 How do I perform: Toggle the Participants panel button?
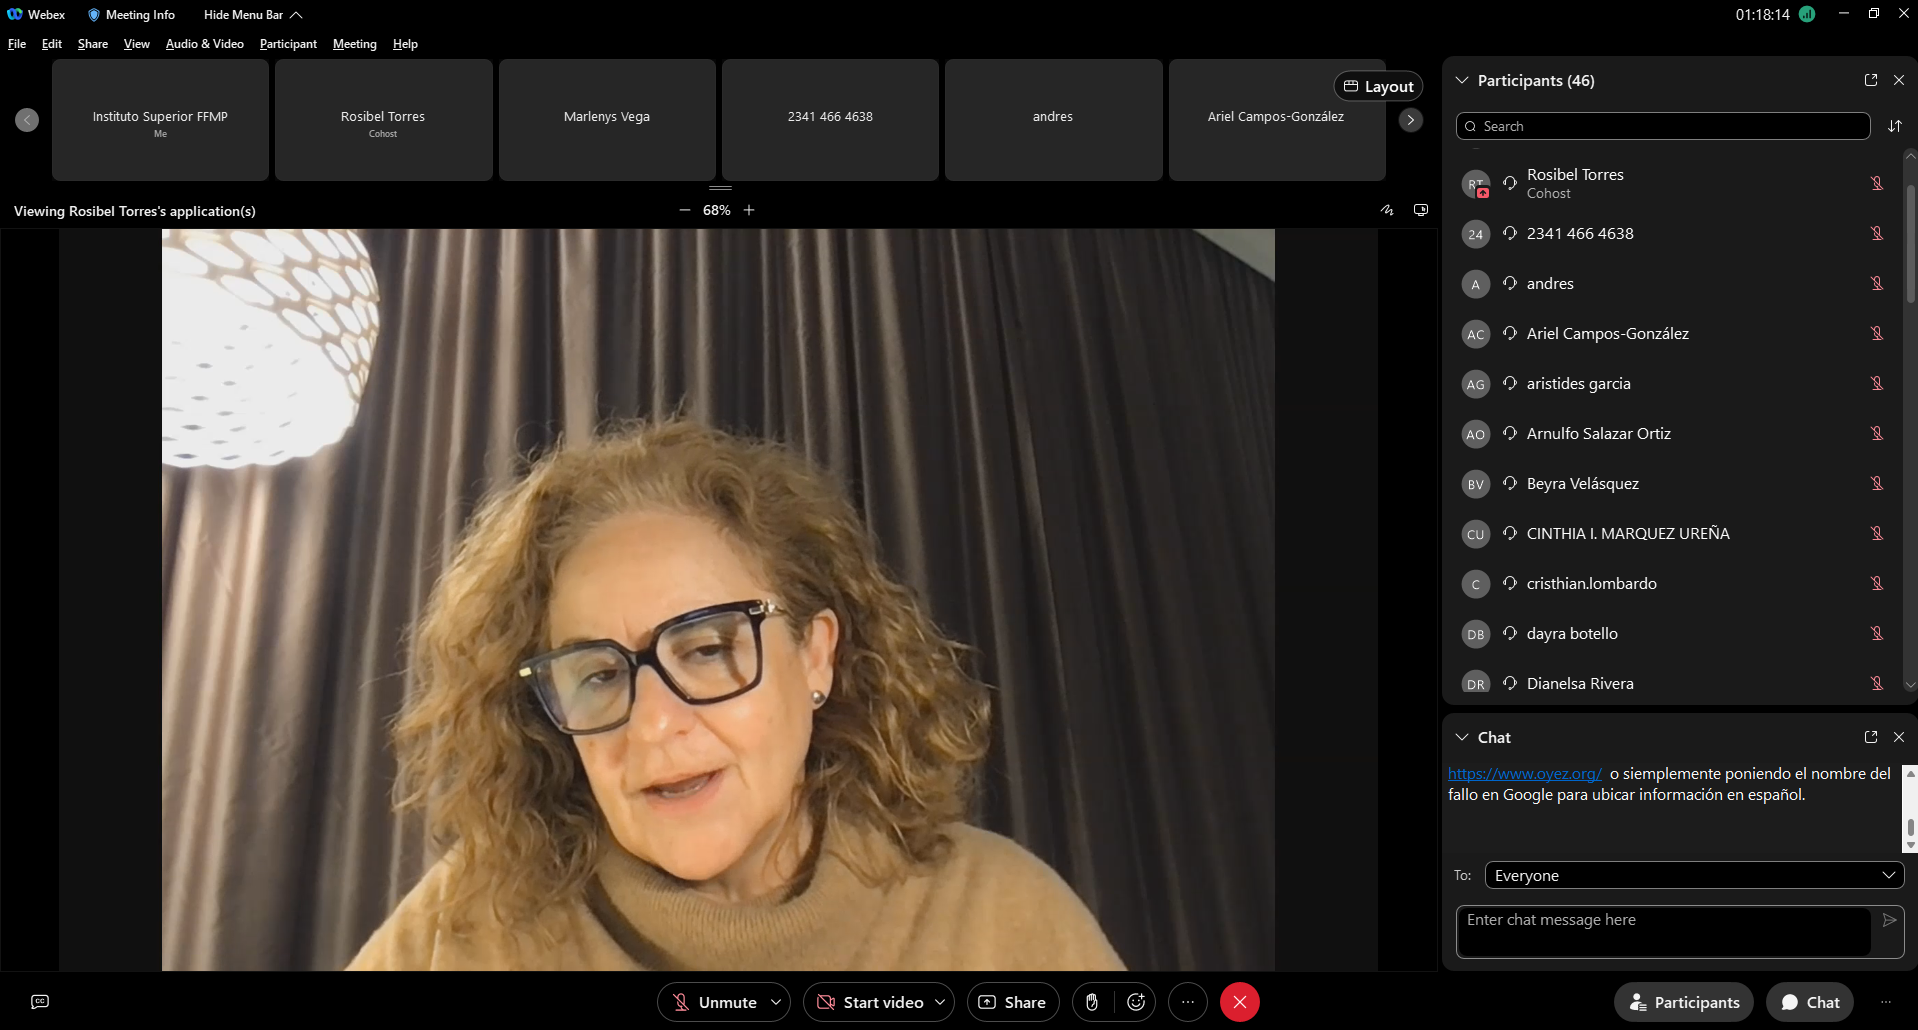1684,1002
